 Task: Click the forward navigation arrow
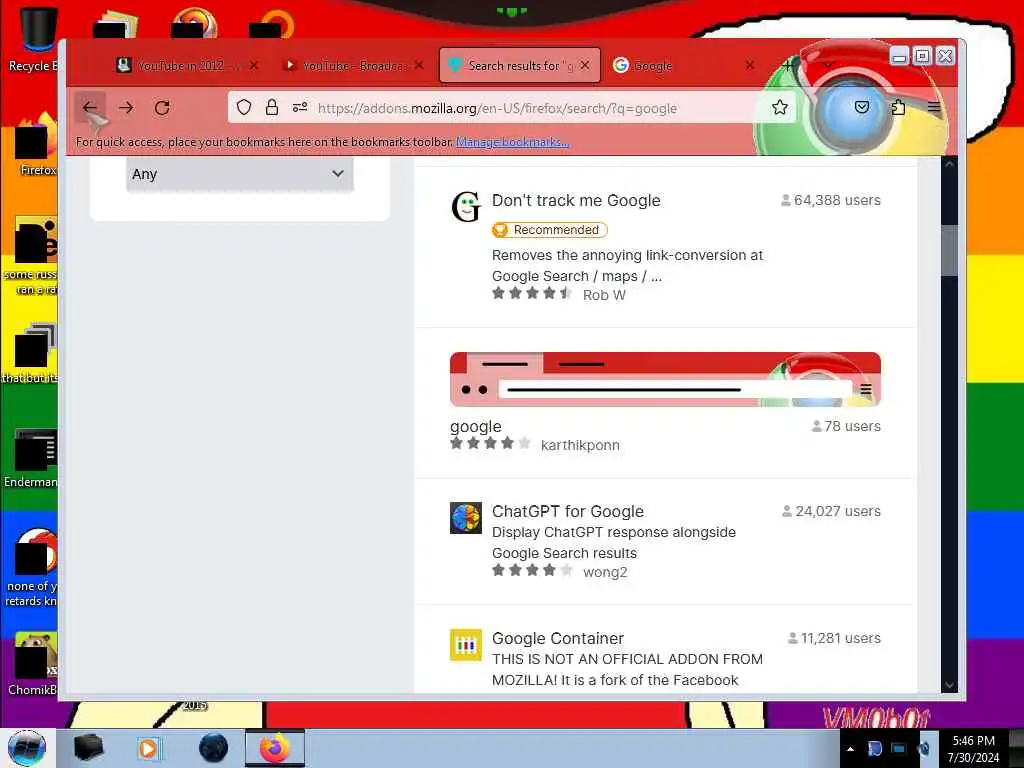click(x=126, y=108)
